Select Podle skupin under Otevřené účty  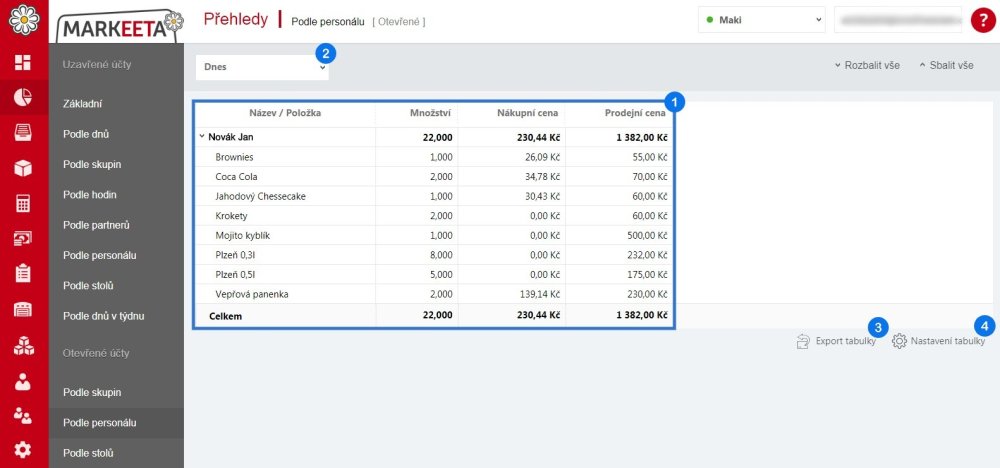pos(92,392)
